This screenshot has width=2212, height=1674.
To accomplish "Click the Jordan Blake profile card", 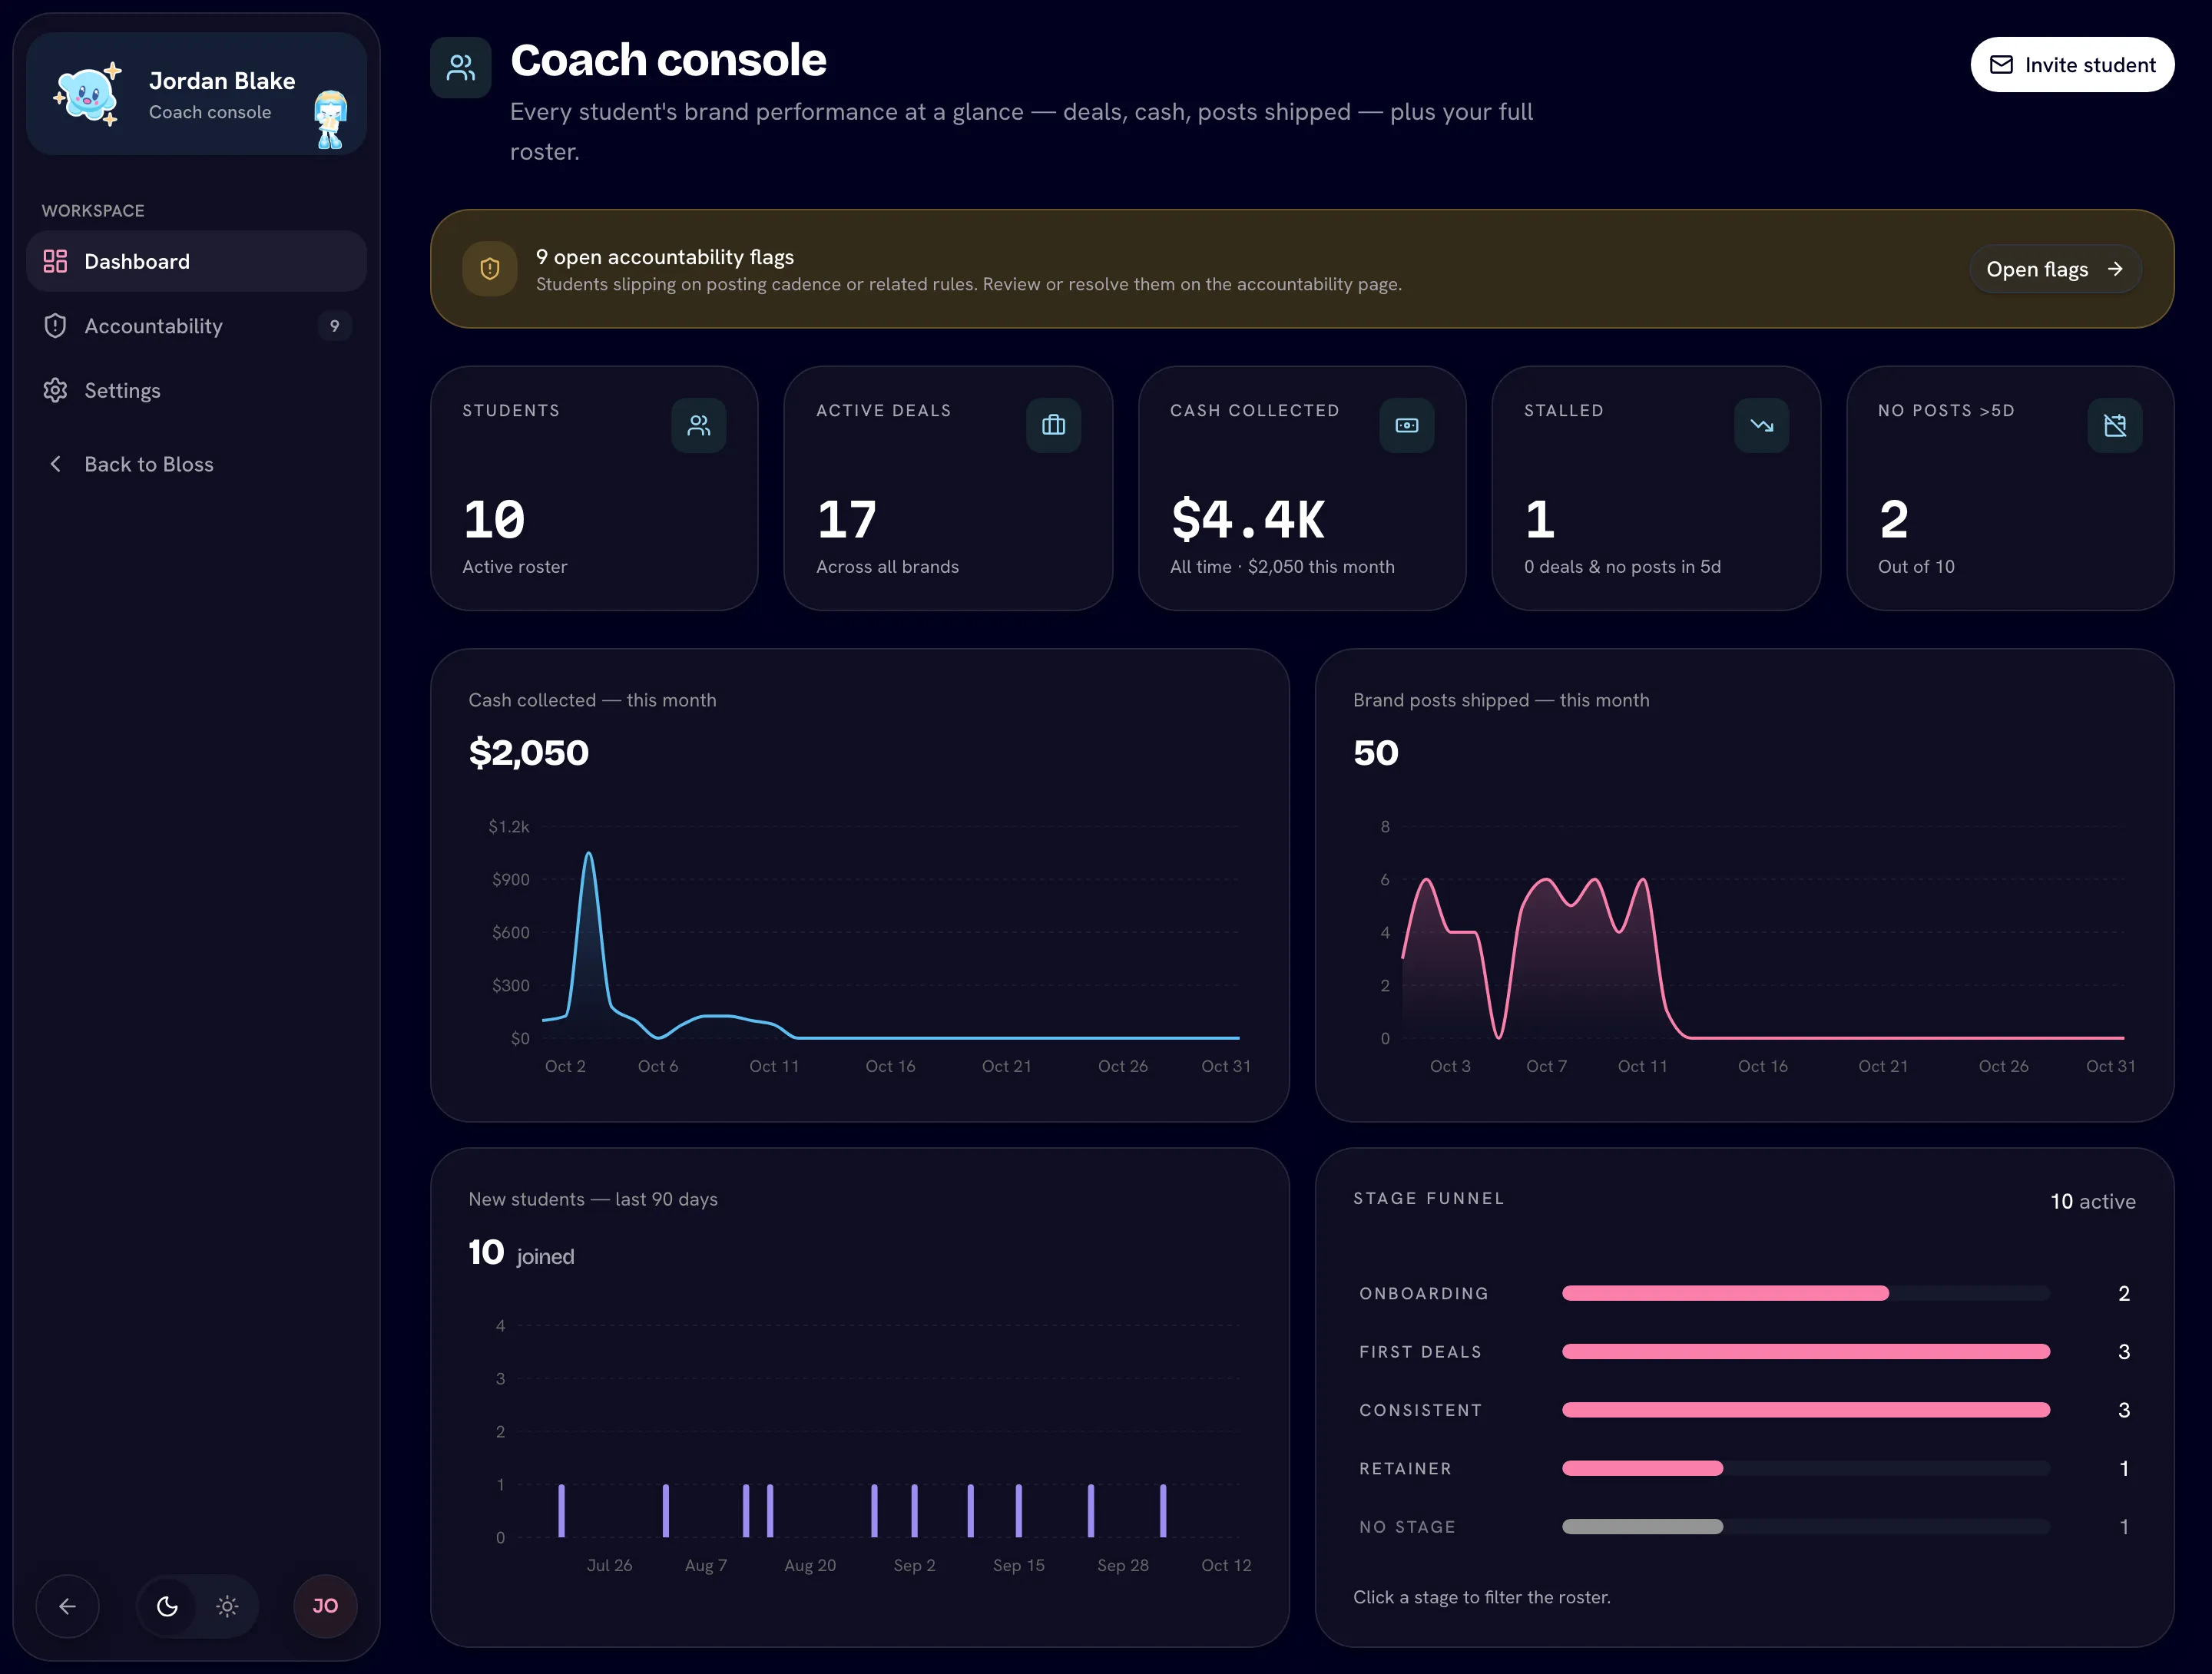I will (x=196, y=94).
